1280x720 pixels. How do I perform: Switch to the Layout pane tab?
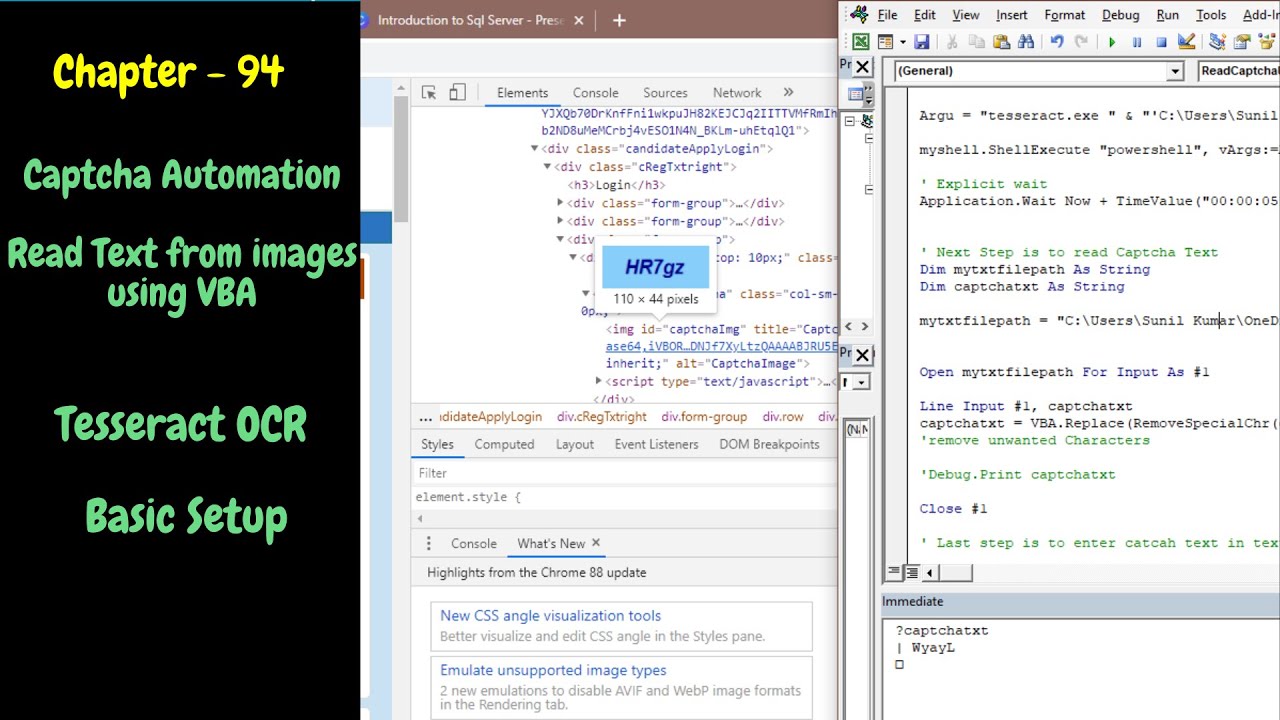click(575, 444)
